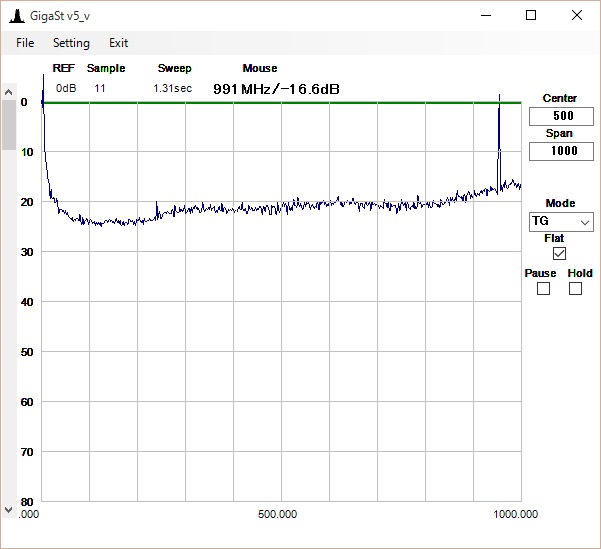Enable the Hold checkbox
Screen dimensions: 601x549
point(575,289)
